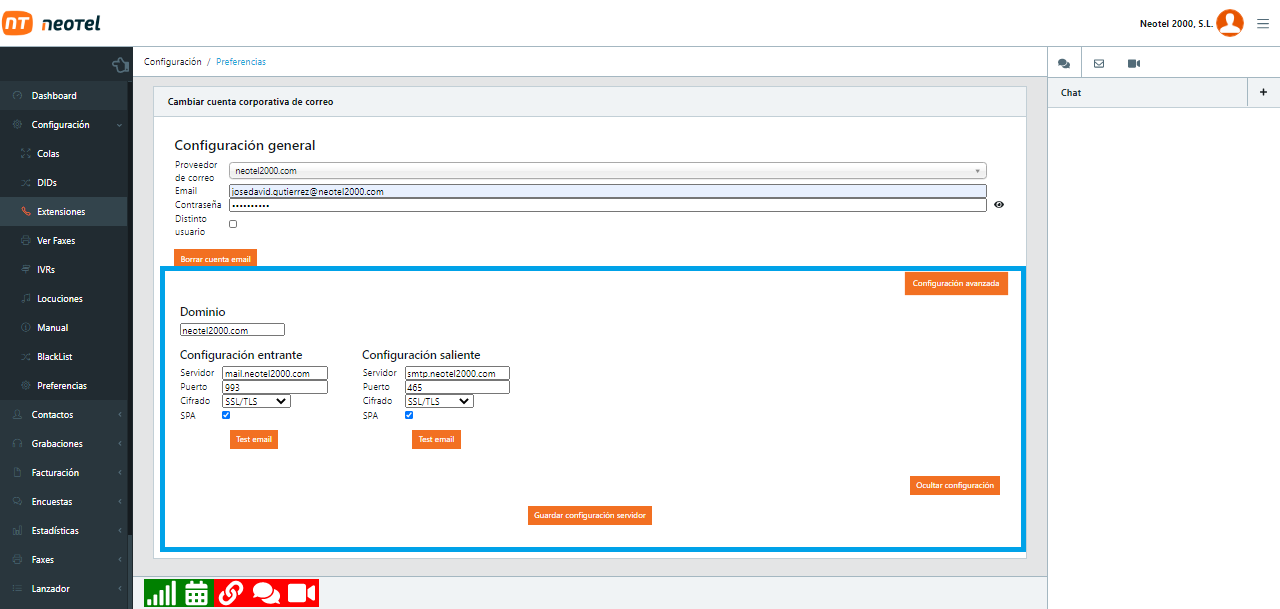Open the hamburger menu at top right
The width and height of the screenshot is (1280, 609).
pos(1263,24)
